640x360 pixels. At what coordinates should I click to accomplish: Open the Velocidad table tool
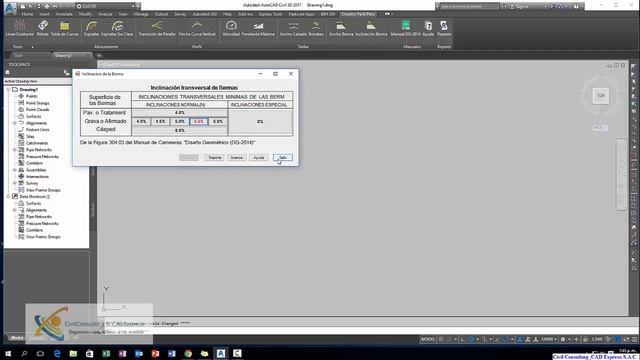(231, 29)
